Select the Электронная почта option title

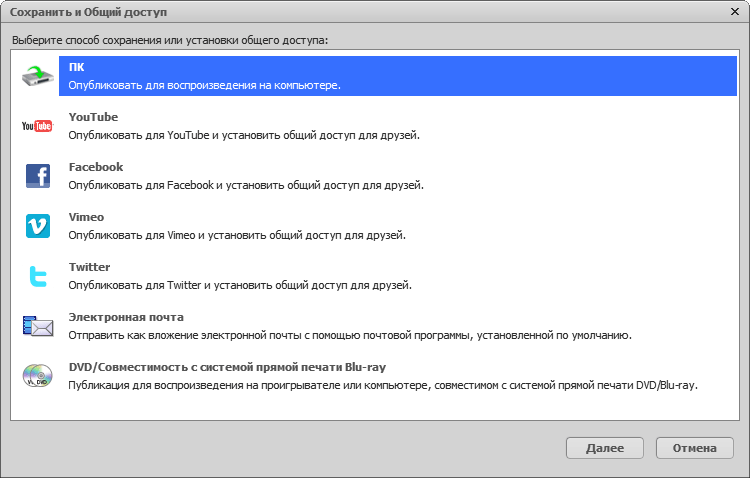click(x=126, y=317)
